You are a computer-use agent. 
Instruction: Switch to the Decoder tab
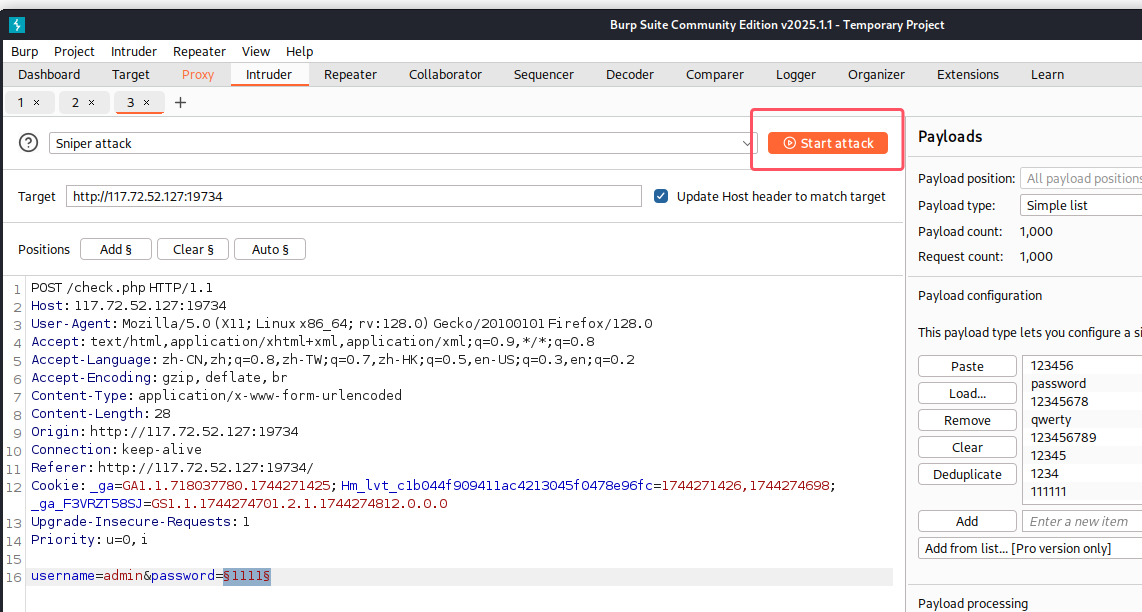click(630, 74)
